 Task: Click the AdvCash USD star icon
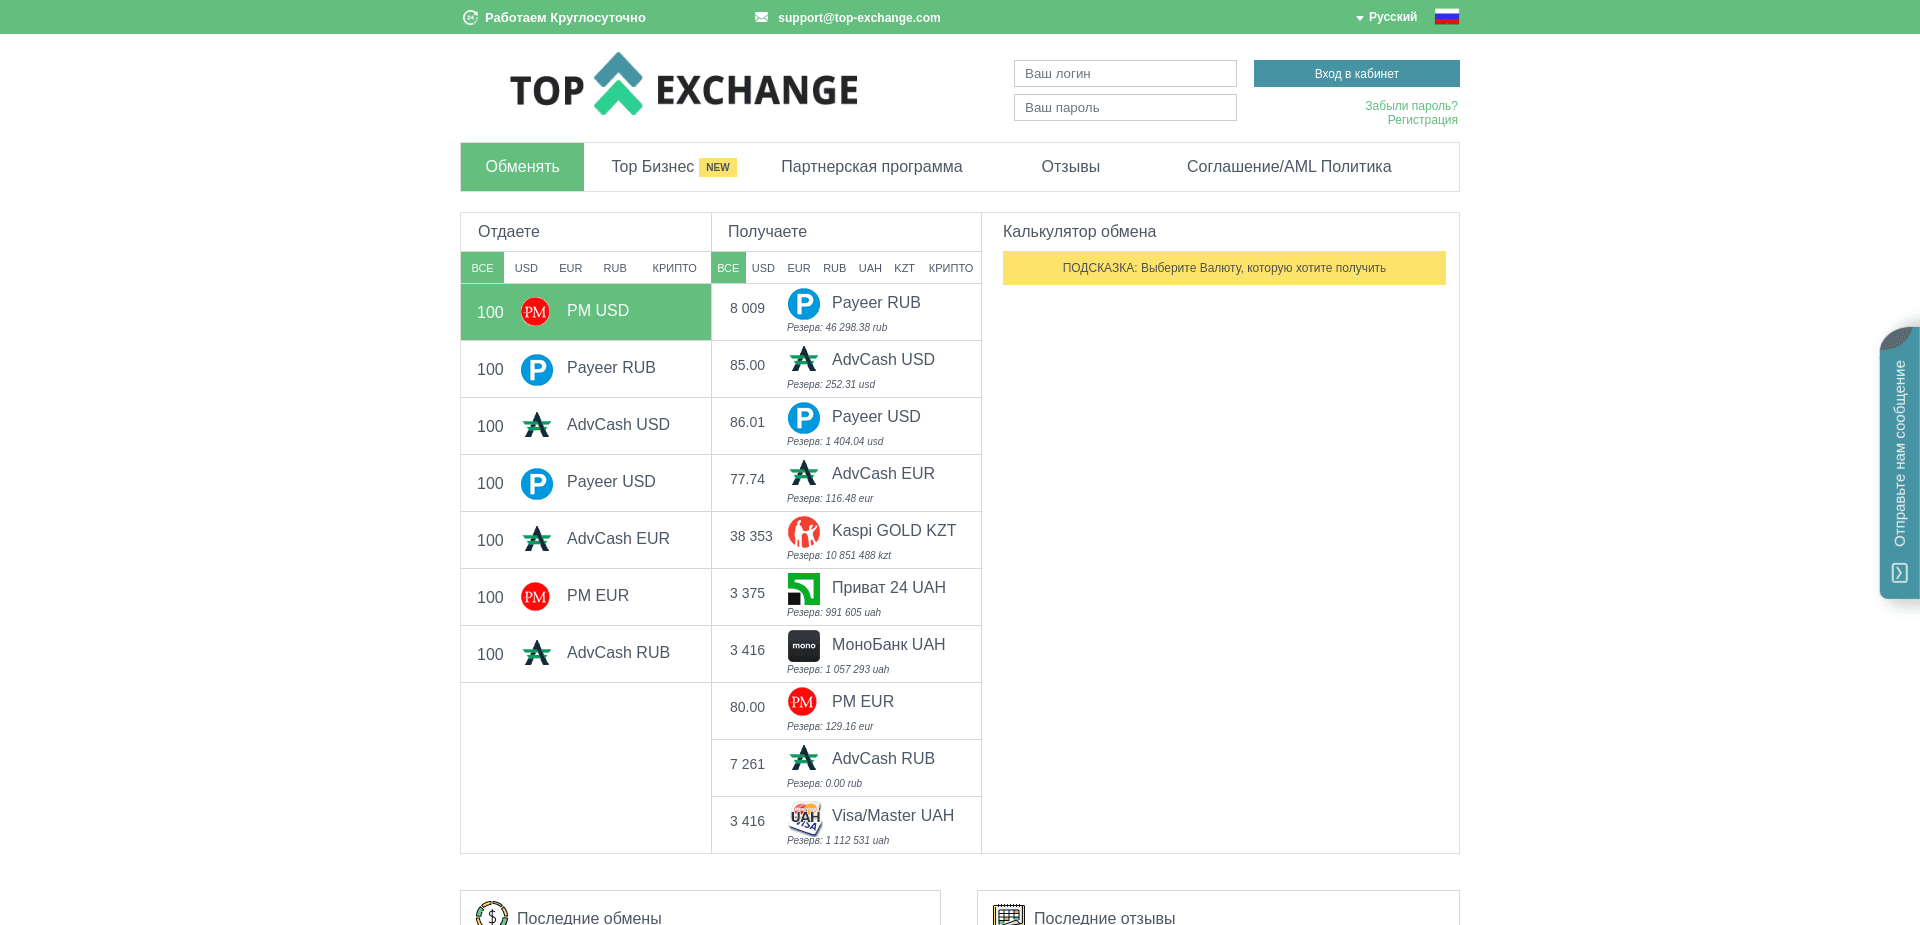tap(803, 359)
